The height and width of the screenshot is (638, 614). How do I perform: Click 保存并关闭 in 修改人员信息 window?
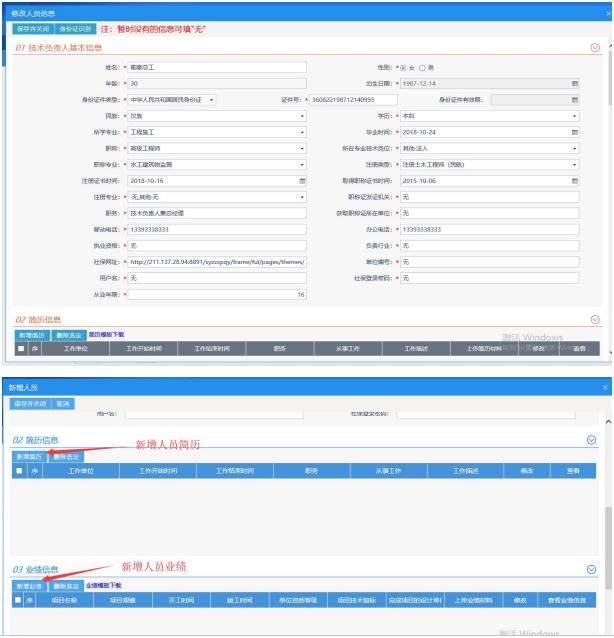(x=31, y=29)
